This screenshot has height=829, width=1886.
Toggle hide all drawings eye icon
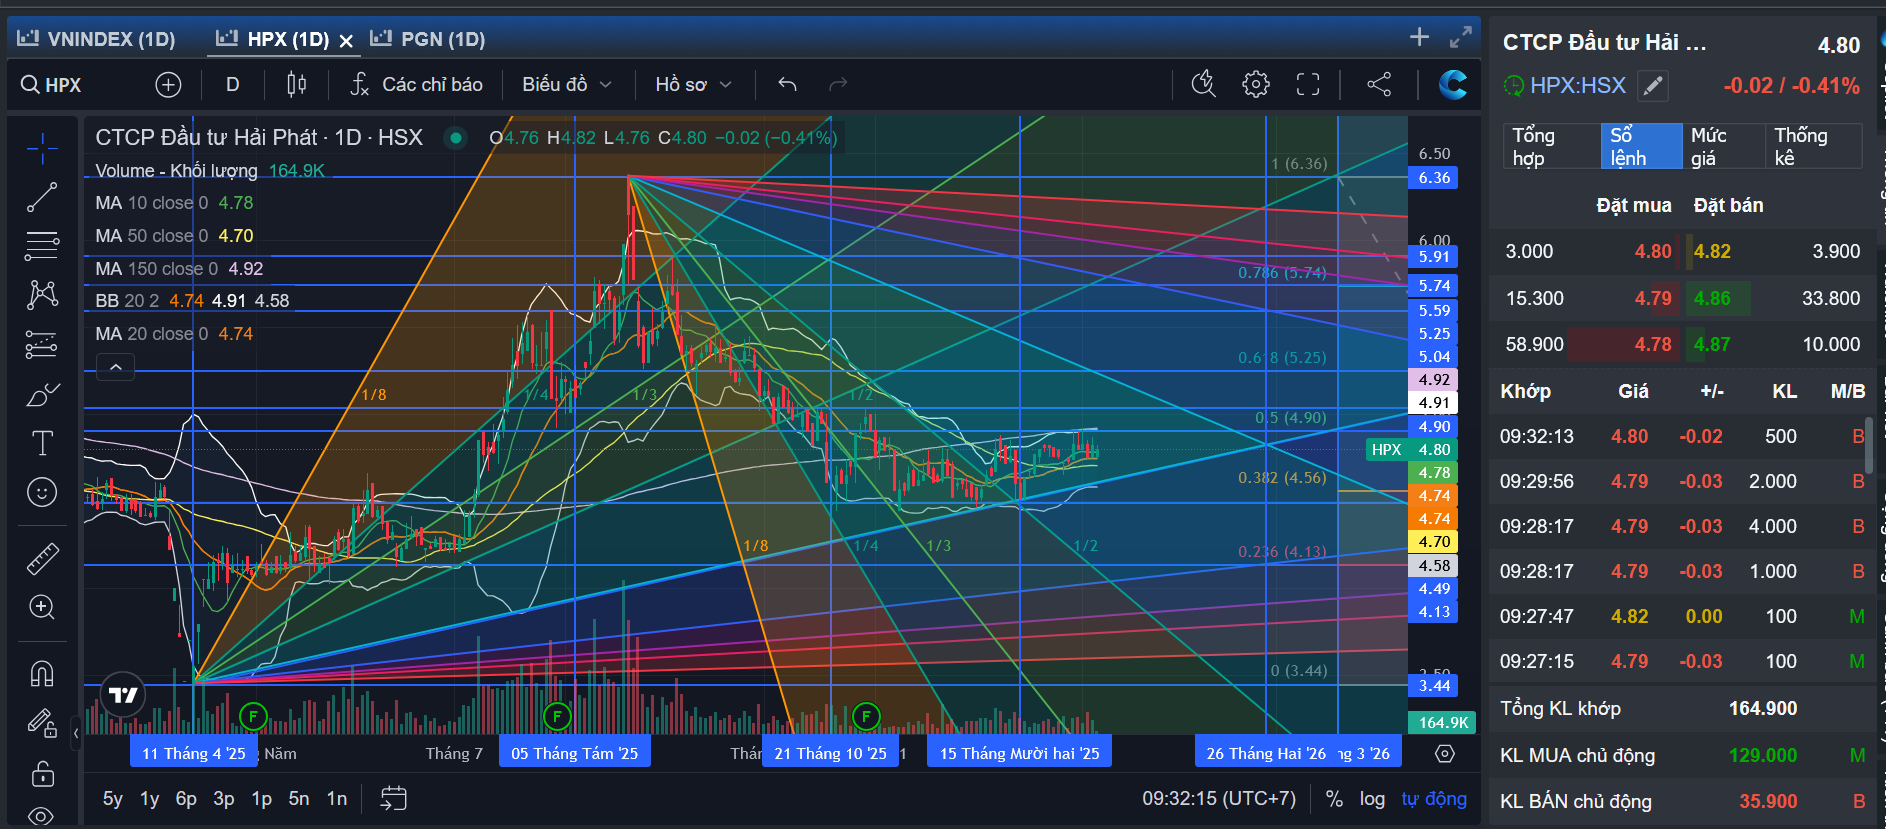42,816
